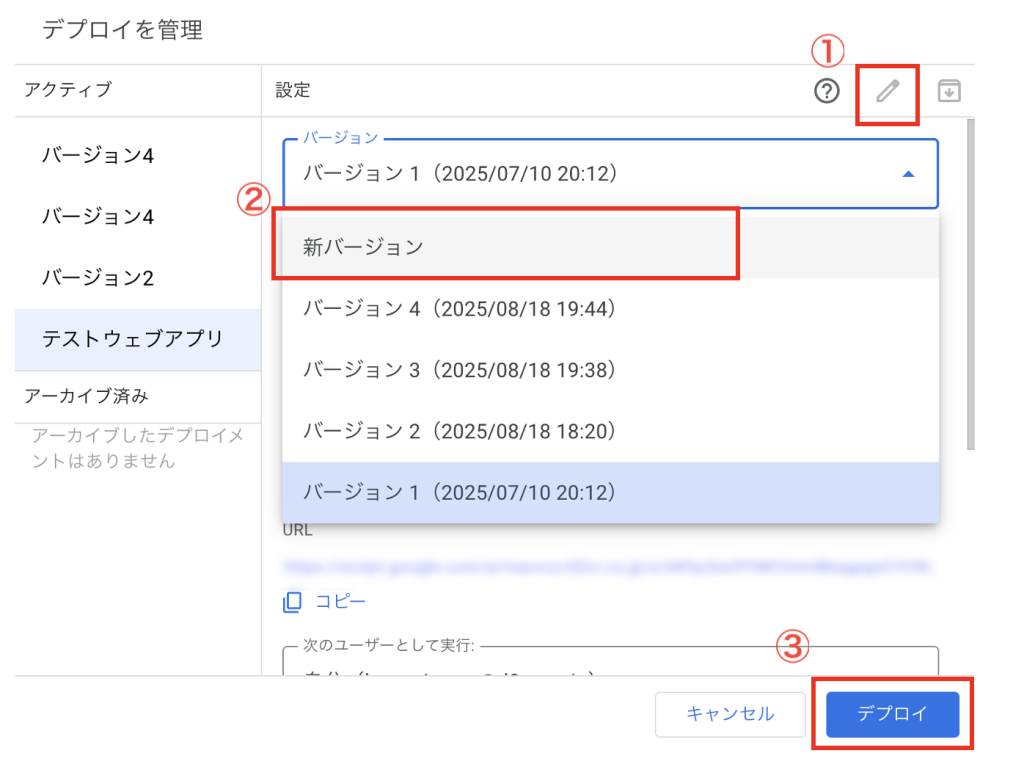Click the archive deployment icon

(x=948, y=92)
